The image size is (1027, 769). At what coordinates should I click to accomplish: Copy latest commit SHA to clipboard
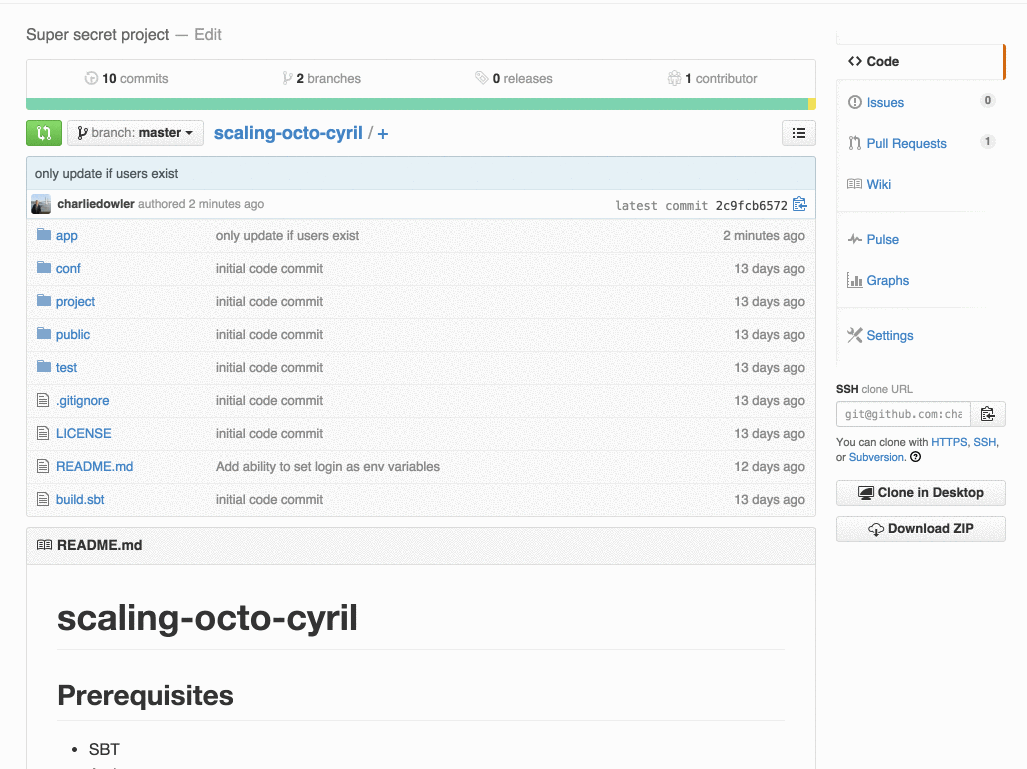(800, 204)
